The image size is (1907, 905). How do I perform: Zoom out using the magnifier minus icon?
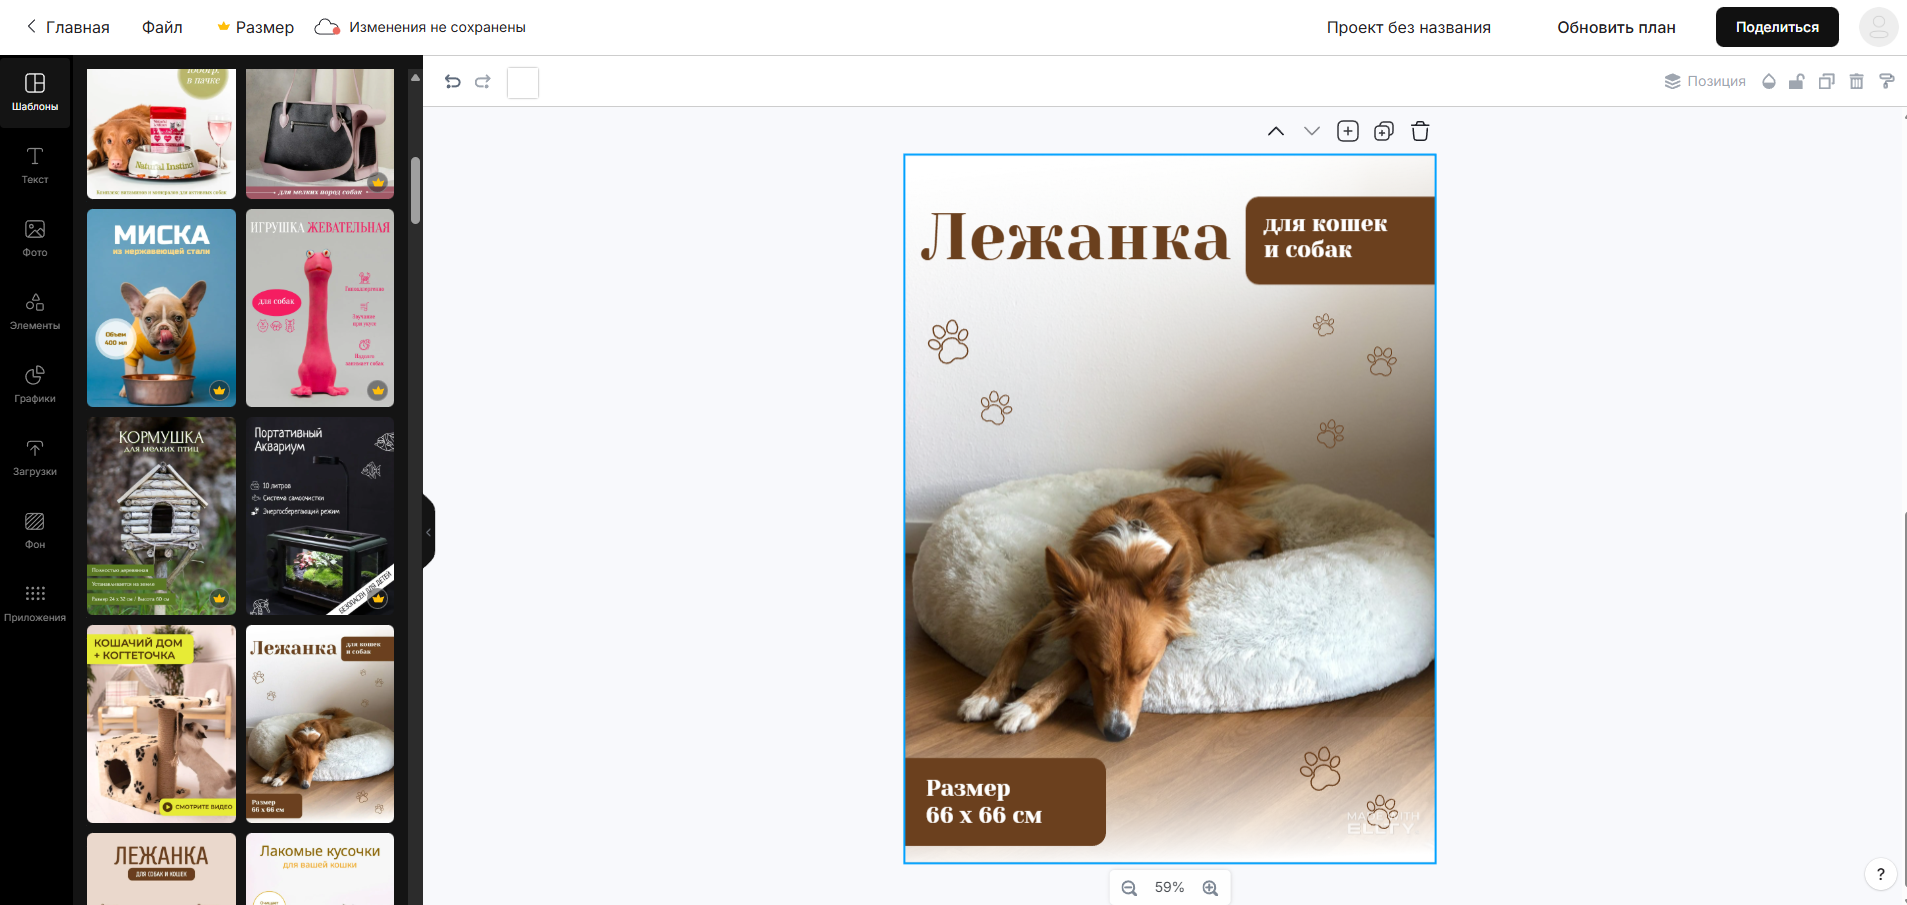pos(1129,888)
